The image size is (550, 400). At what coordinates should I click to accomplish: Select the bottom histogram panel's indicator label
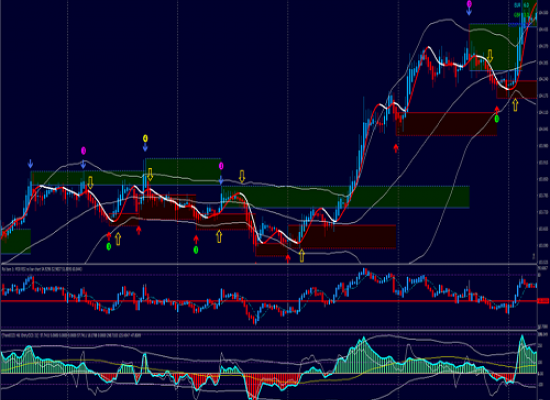(71, 335)
